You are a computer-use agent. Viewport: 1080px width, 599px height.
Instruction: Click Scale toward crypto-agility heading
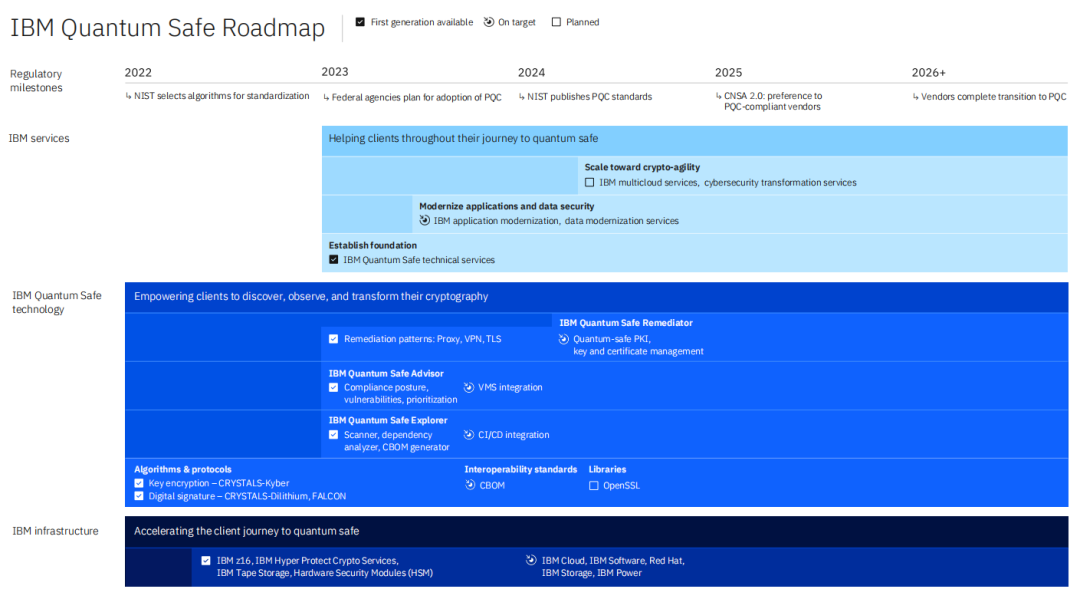pos(642,167)
